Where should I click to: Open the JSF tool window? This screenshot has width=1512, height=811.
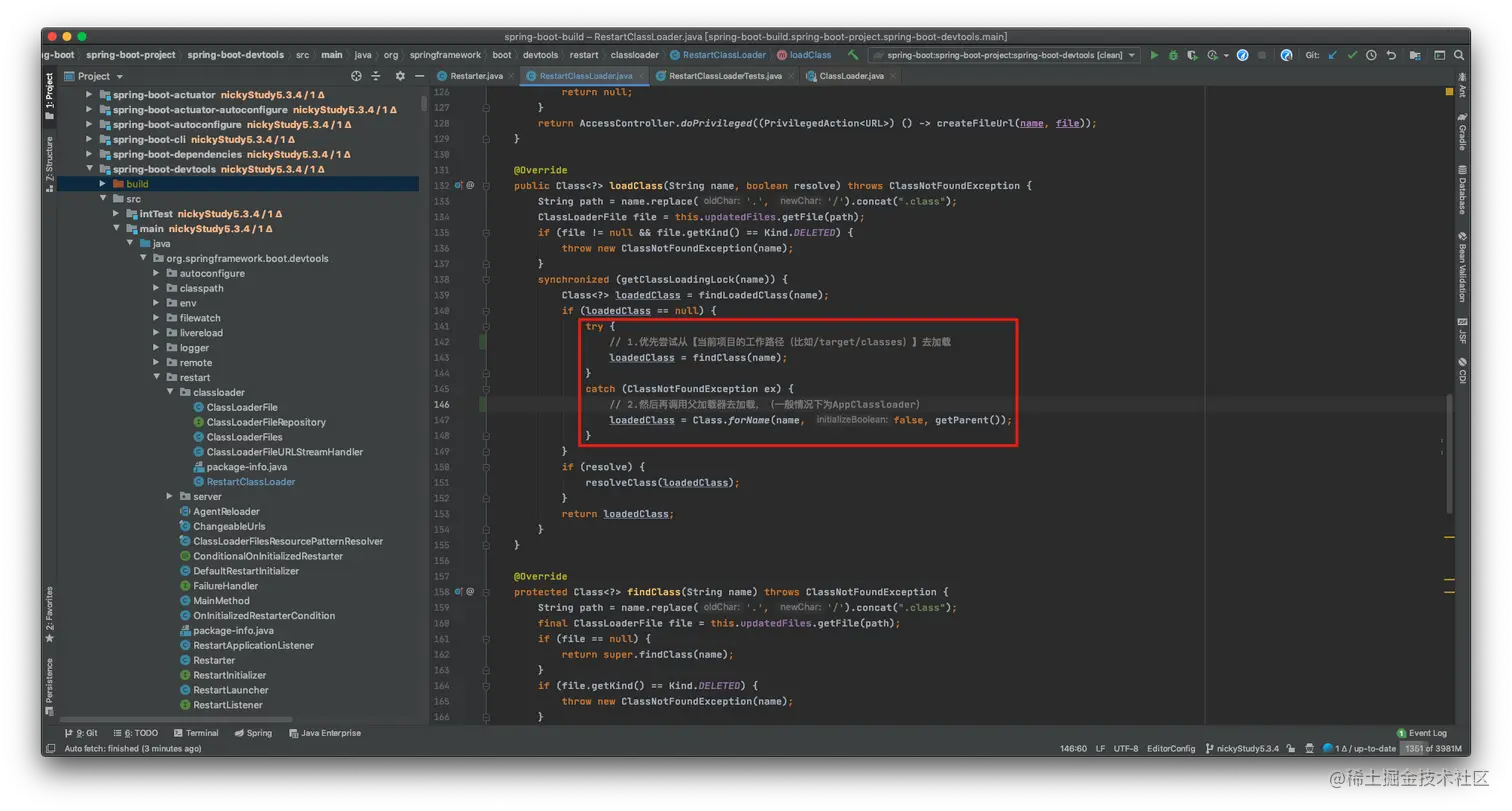pyautogui.click(x=1462, y=330)
